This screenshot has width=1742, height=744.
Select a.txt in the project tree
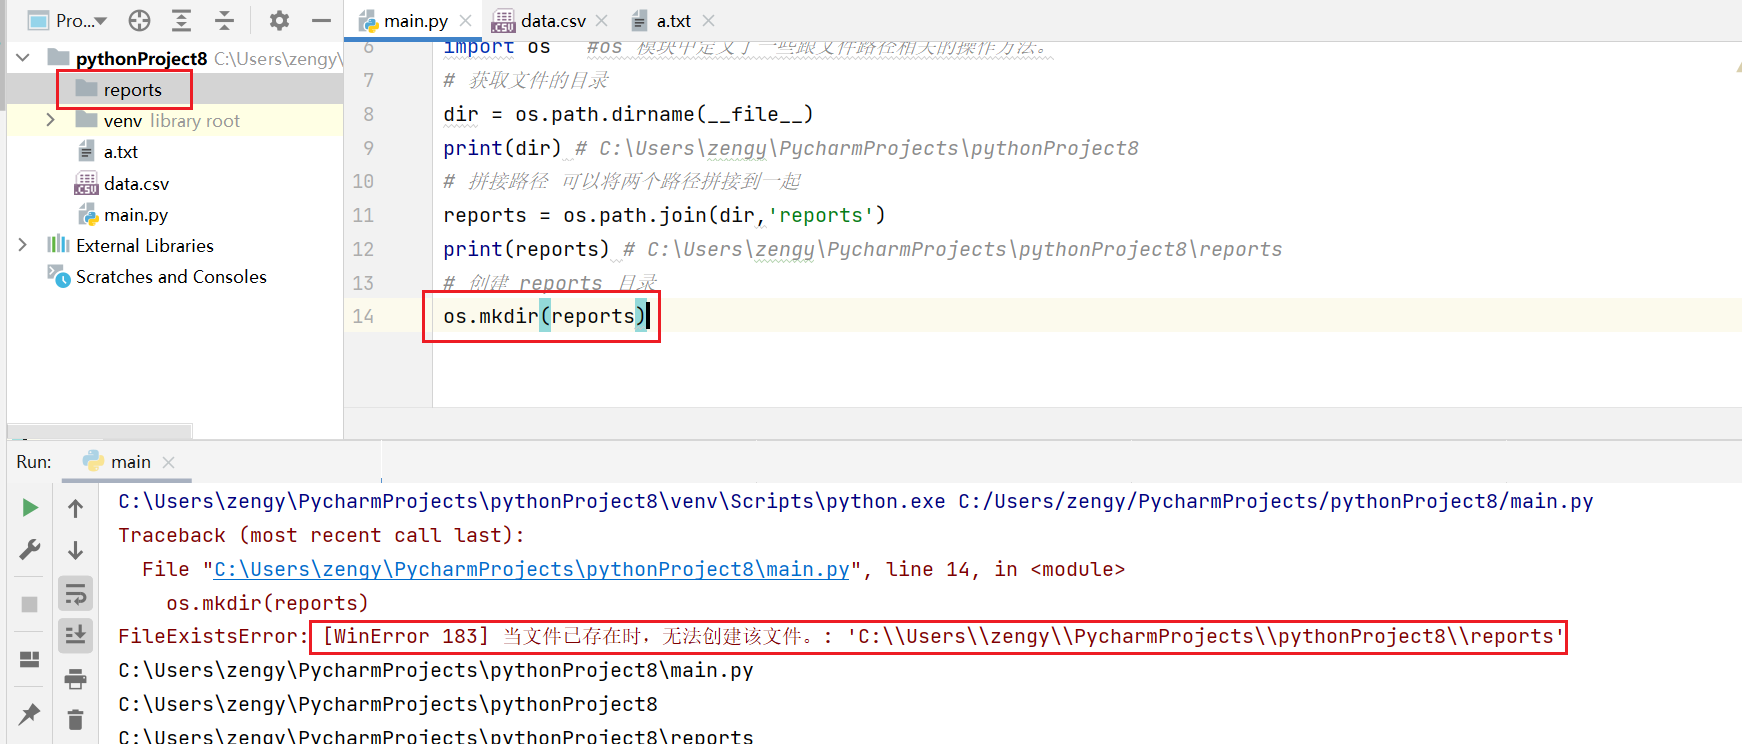121,152
